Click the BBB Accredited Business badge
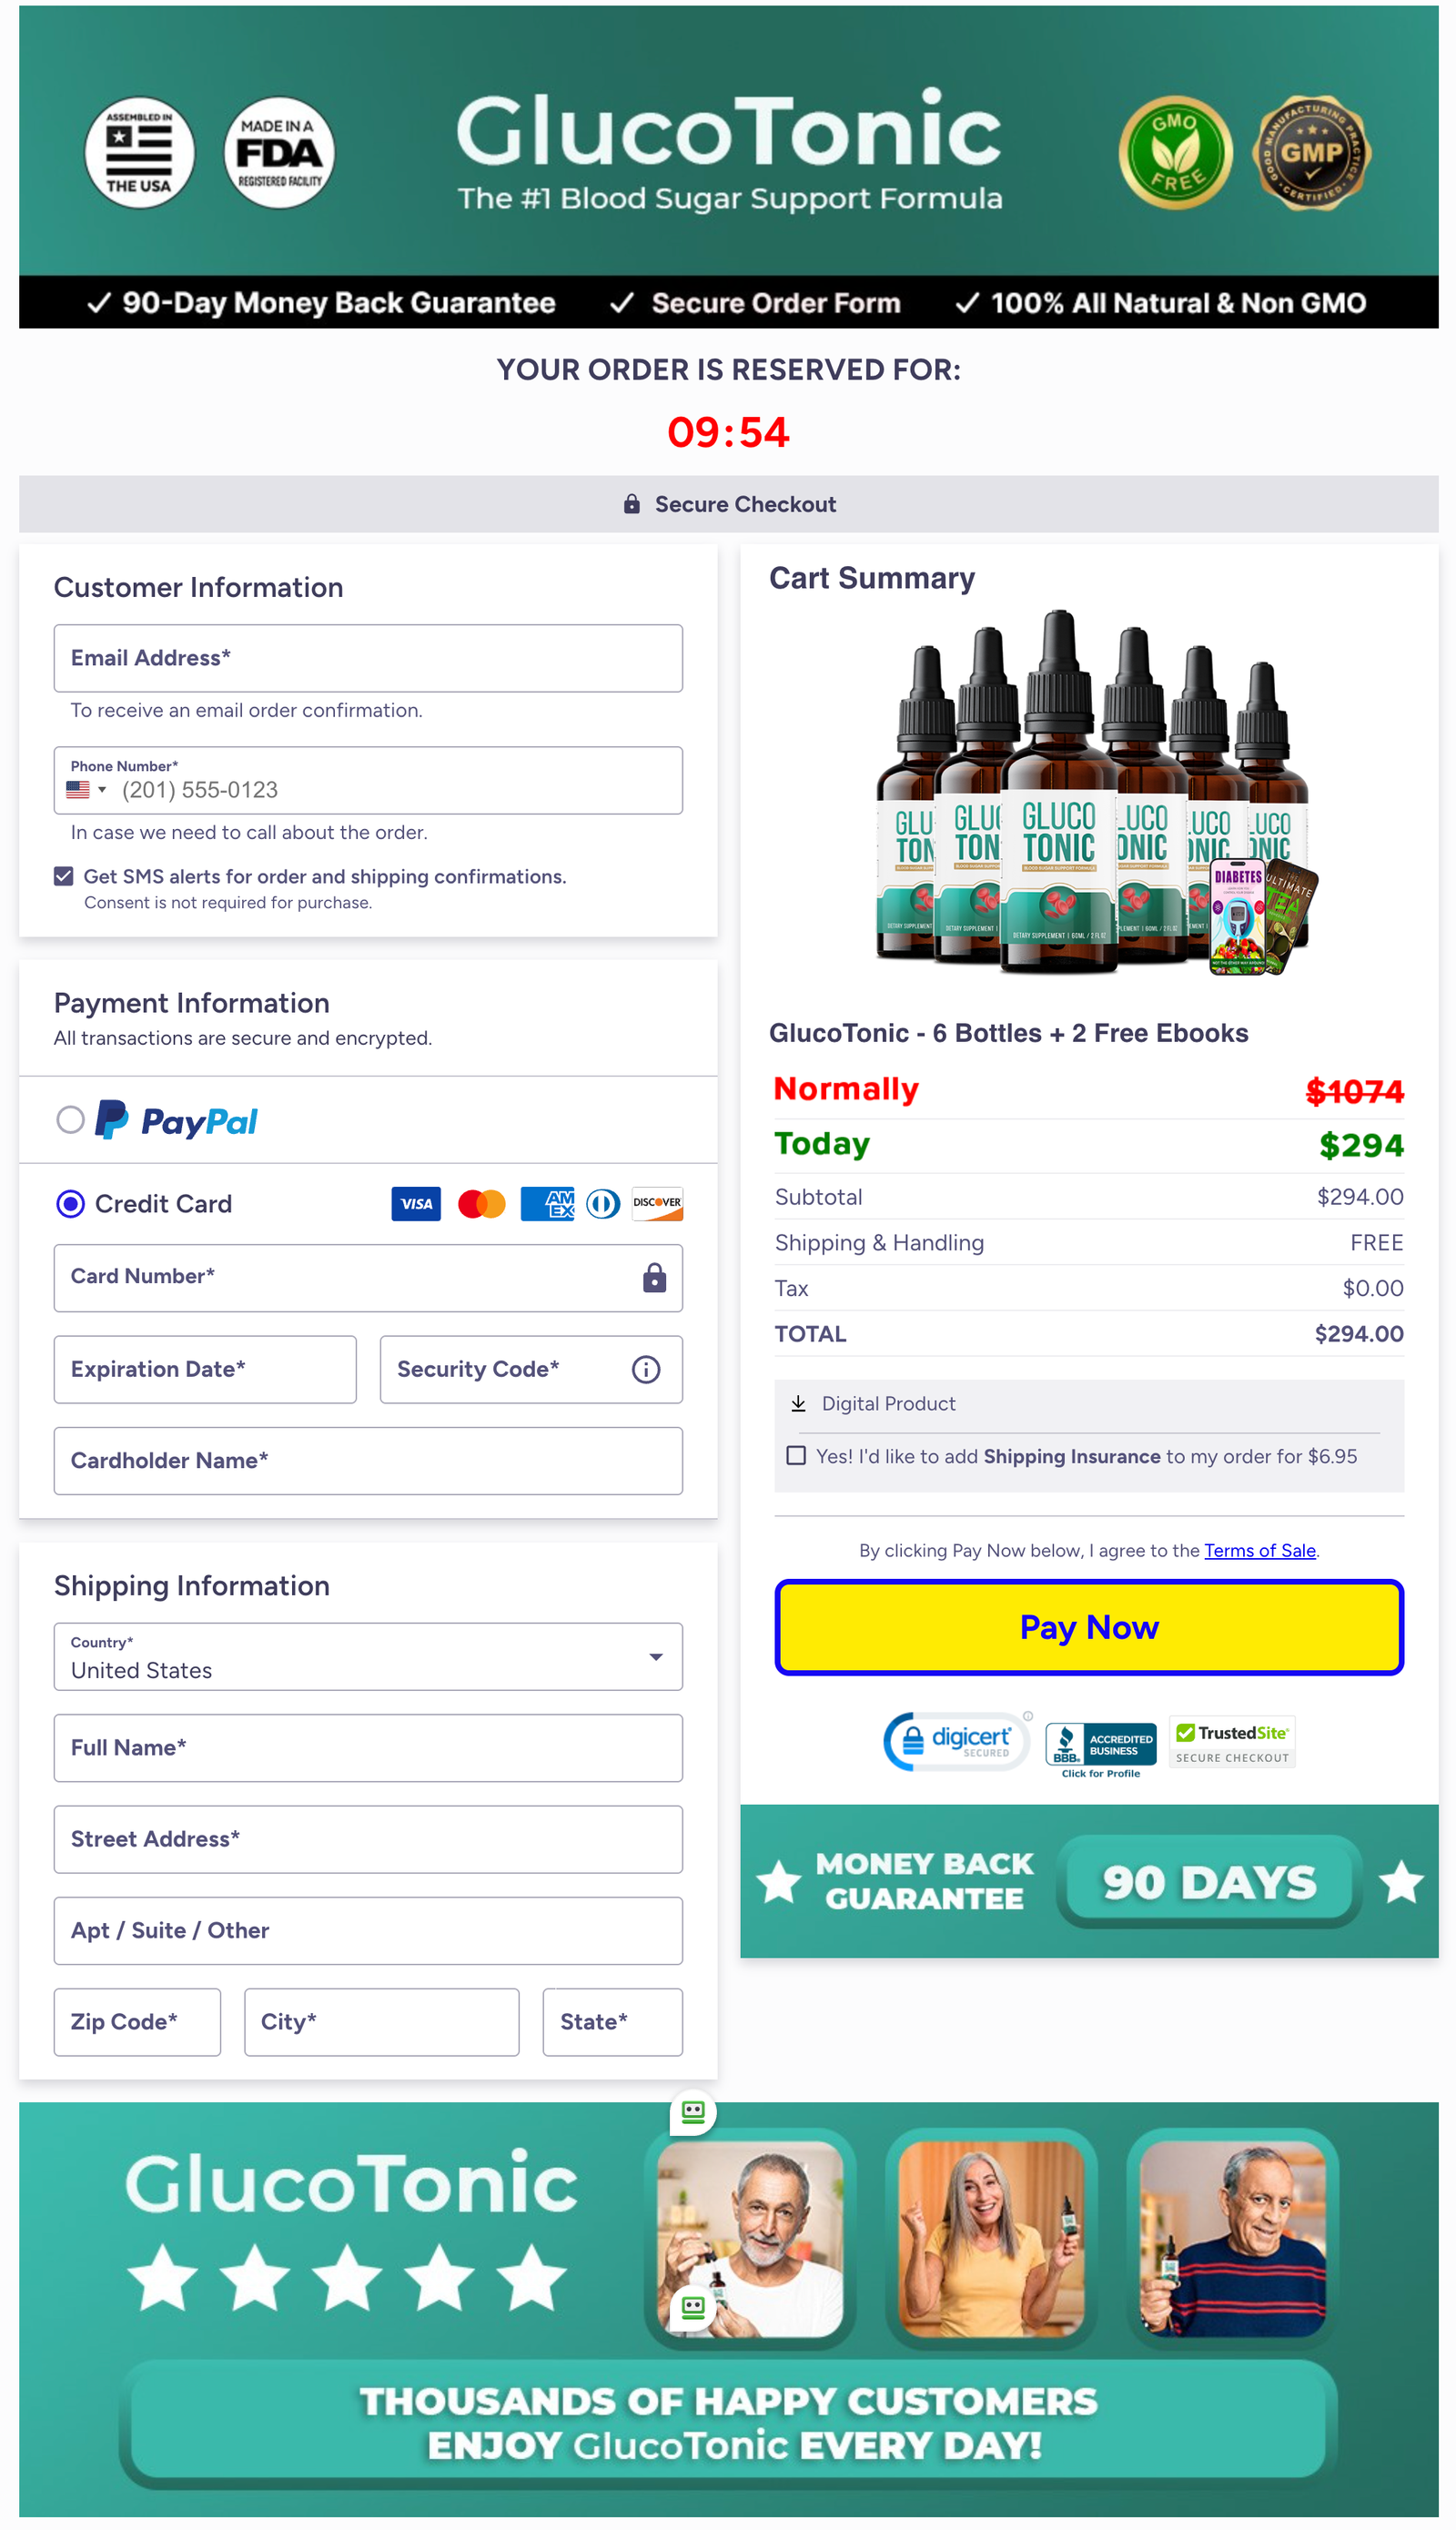 [x=1101, y=1748]
